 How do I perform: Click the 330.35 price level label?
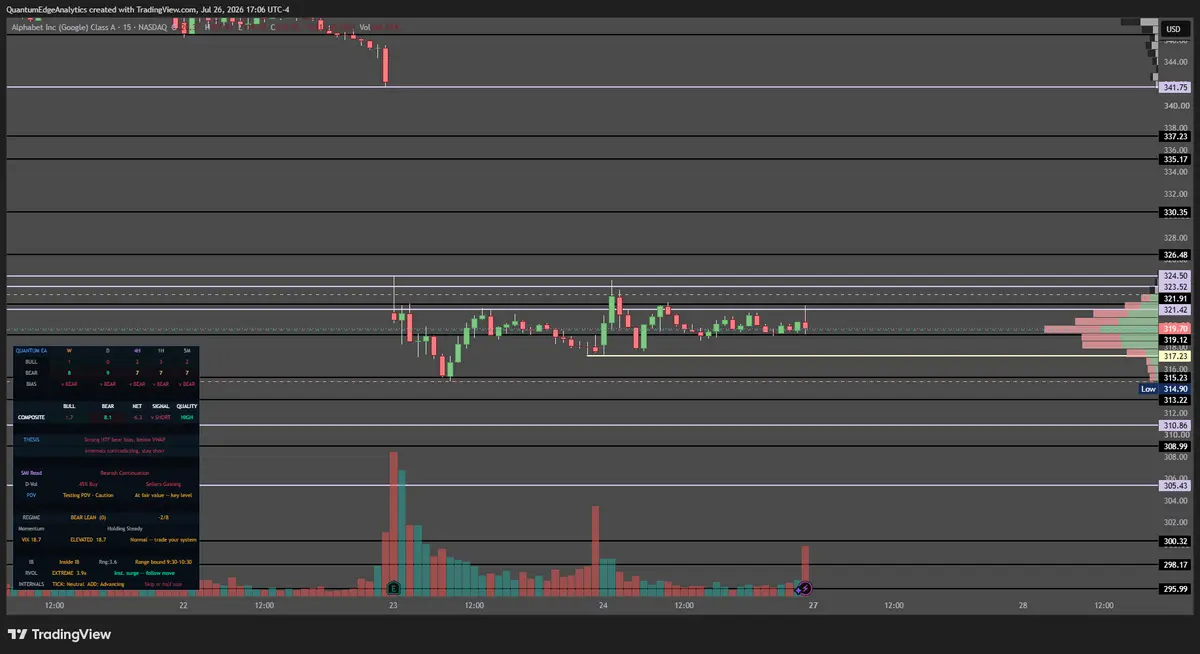click(x=1175, y=212)
